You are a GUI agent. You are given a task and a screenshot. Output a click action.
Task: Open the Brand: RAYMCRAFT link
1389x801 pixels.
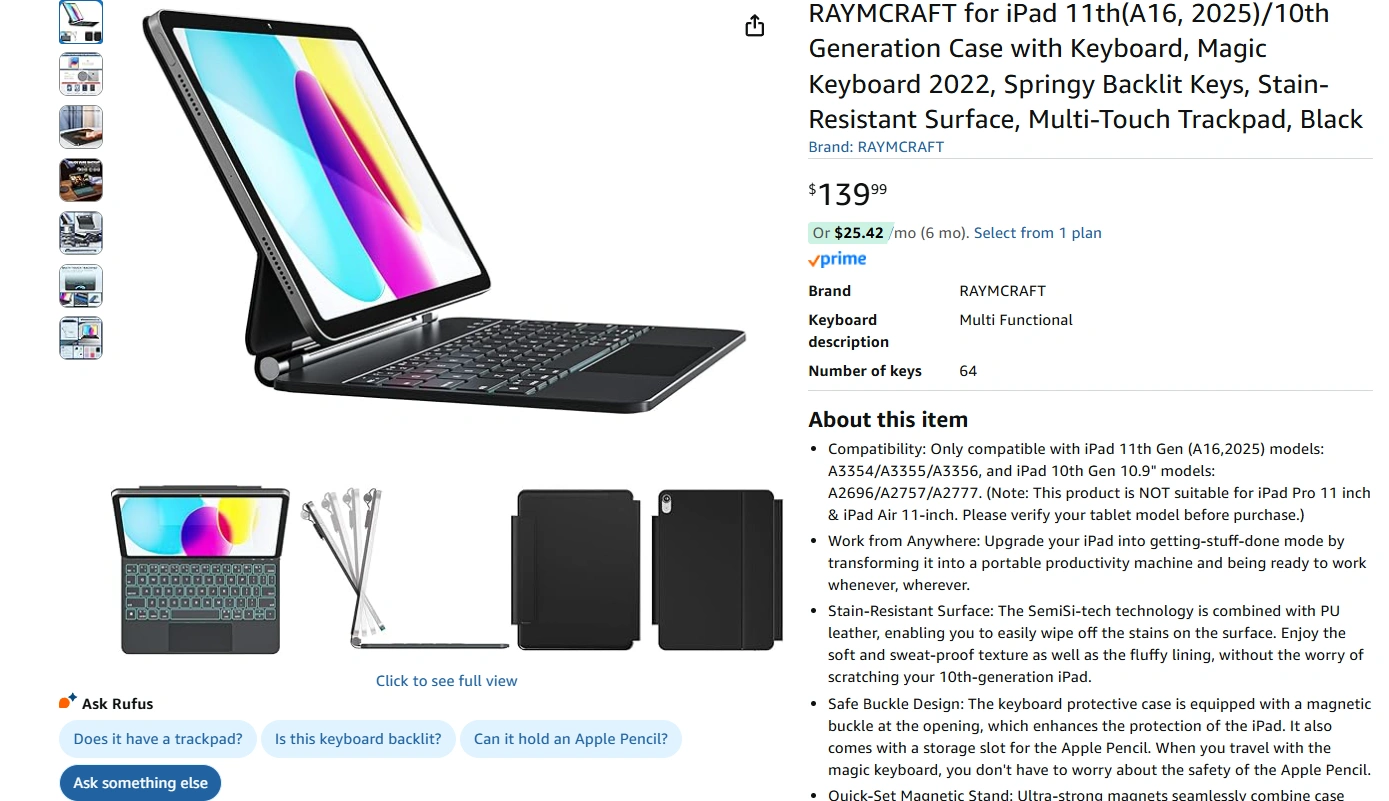(876, 147)
